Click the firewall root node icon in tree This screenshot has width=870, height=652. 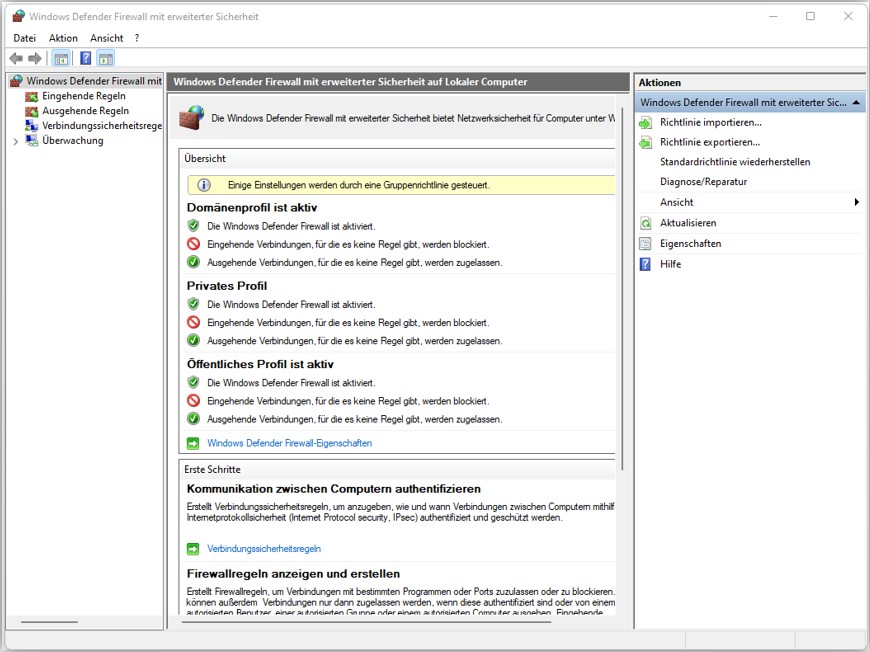[x=16, y=81]
